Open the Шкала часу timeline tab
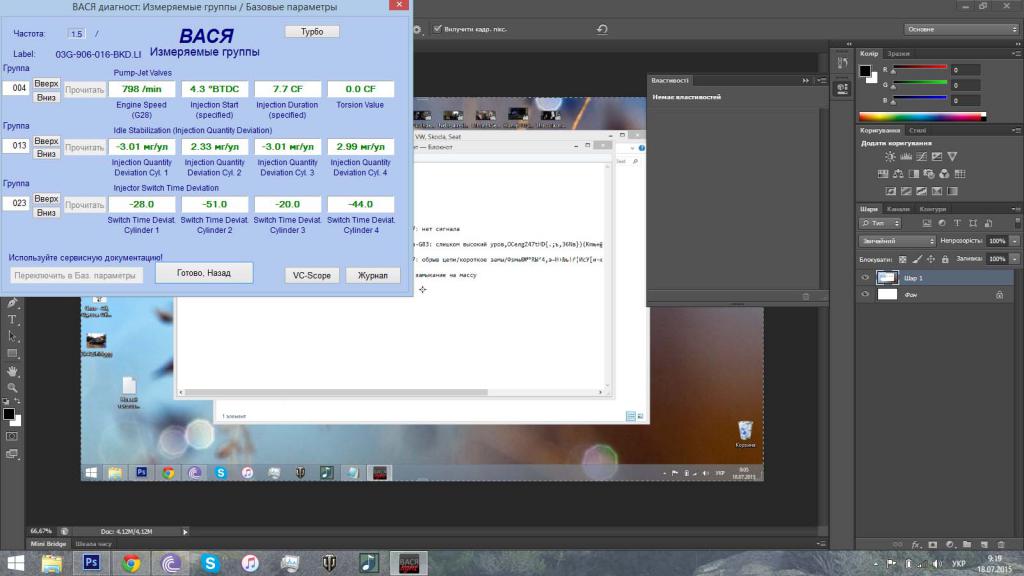Screen dimensions: 1024x576 pyautogui.click(x=93, y=544)
